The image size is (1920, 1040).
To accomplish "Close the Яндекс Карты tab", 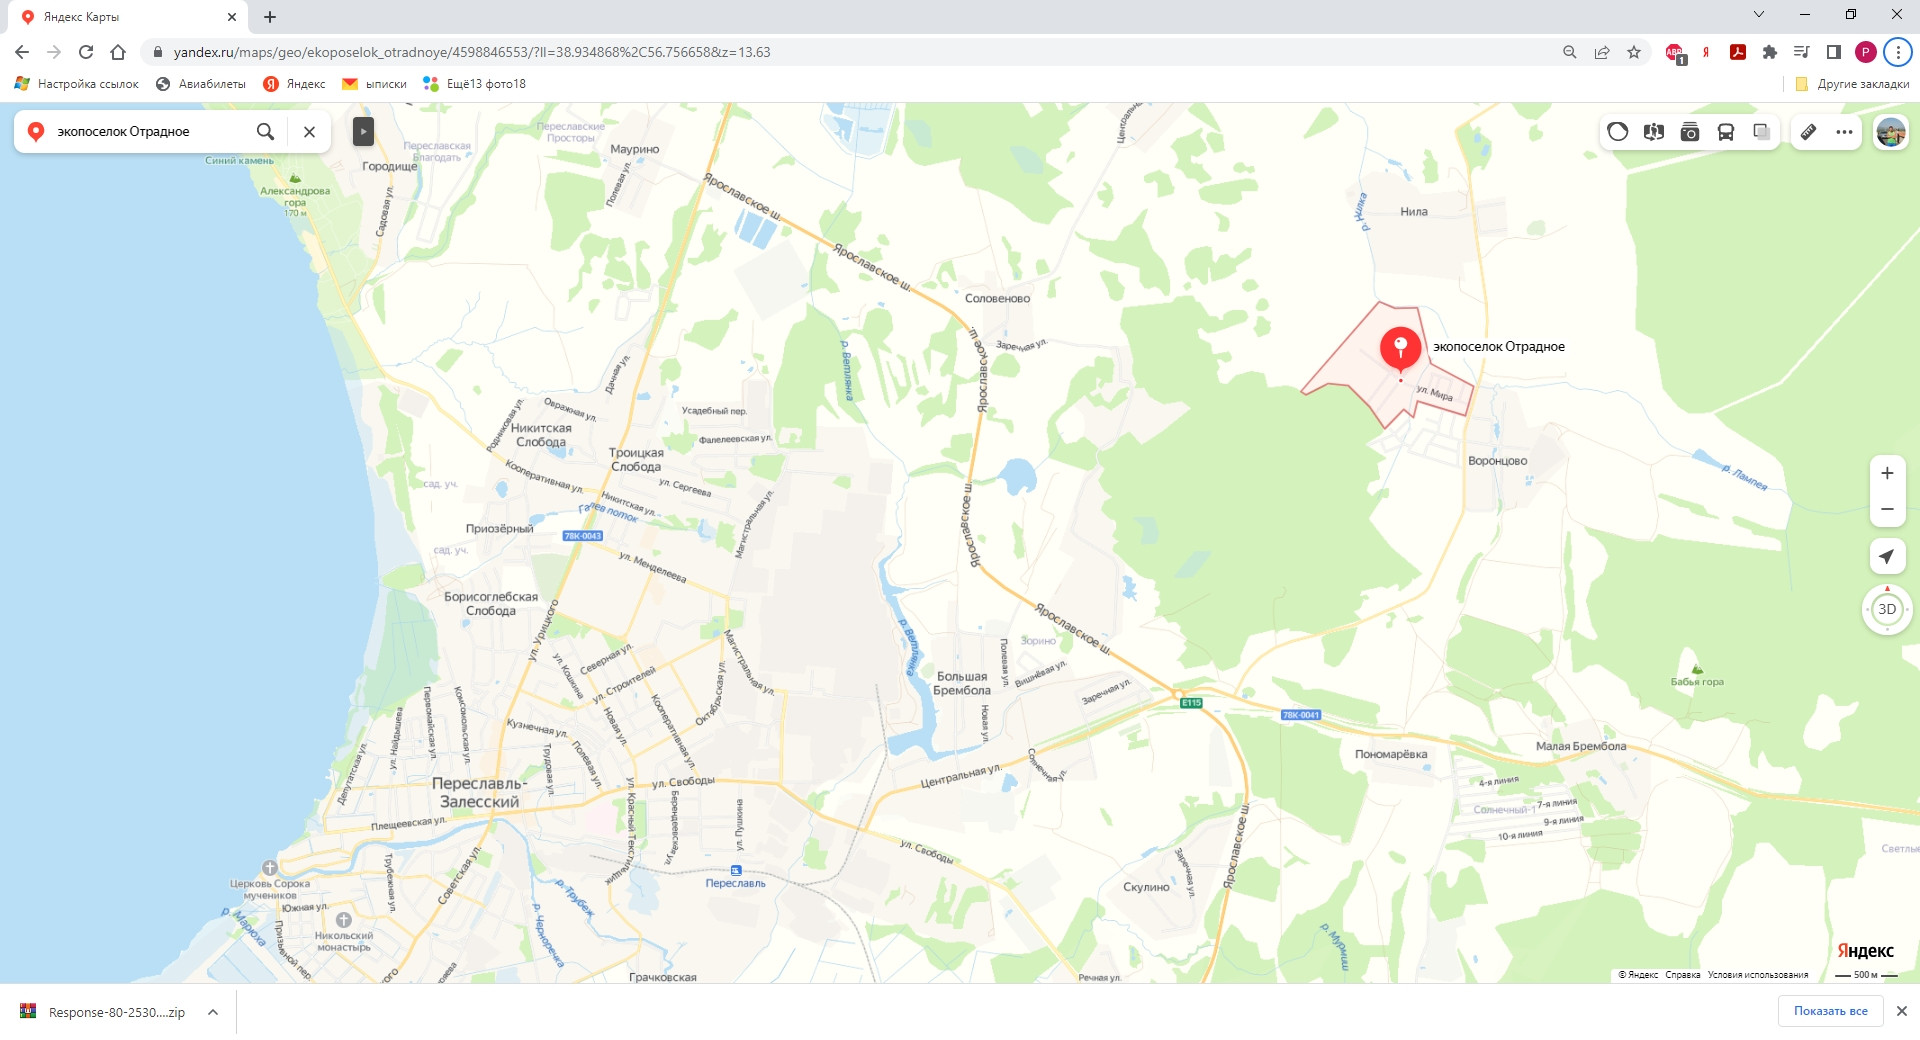I will point(231,17).
